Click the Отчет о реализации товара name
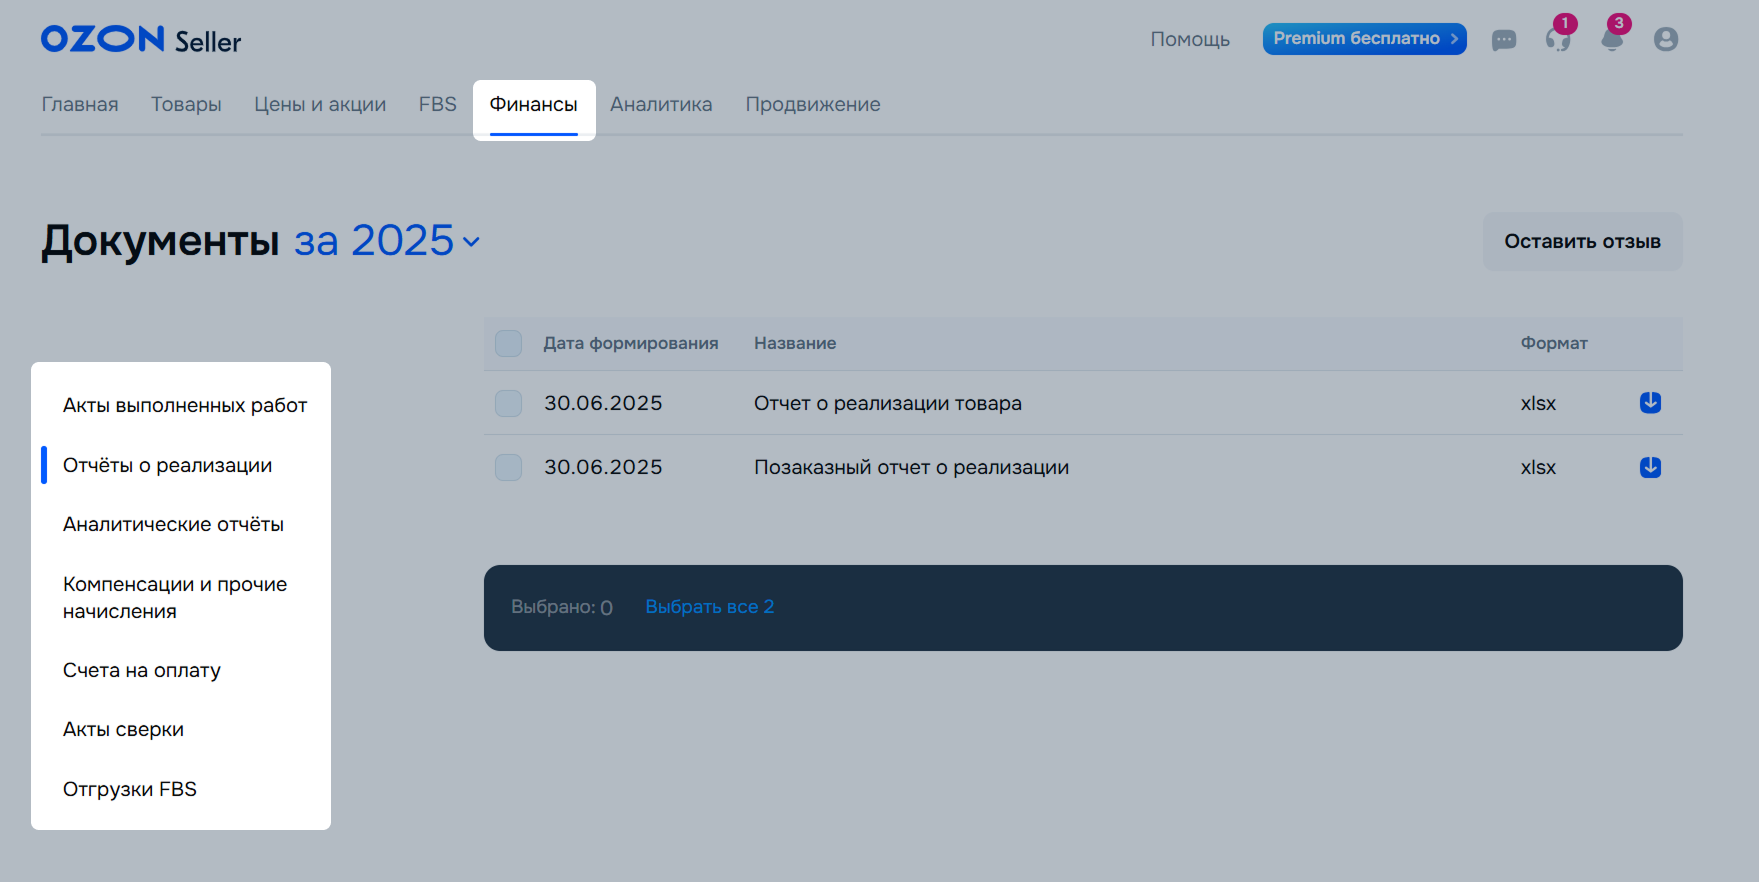 pyautogui.click(x=888, y=403)
